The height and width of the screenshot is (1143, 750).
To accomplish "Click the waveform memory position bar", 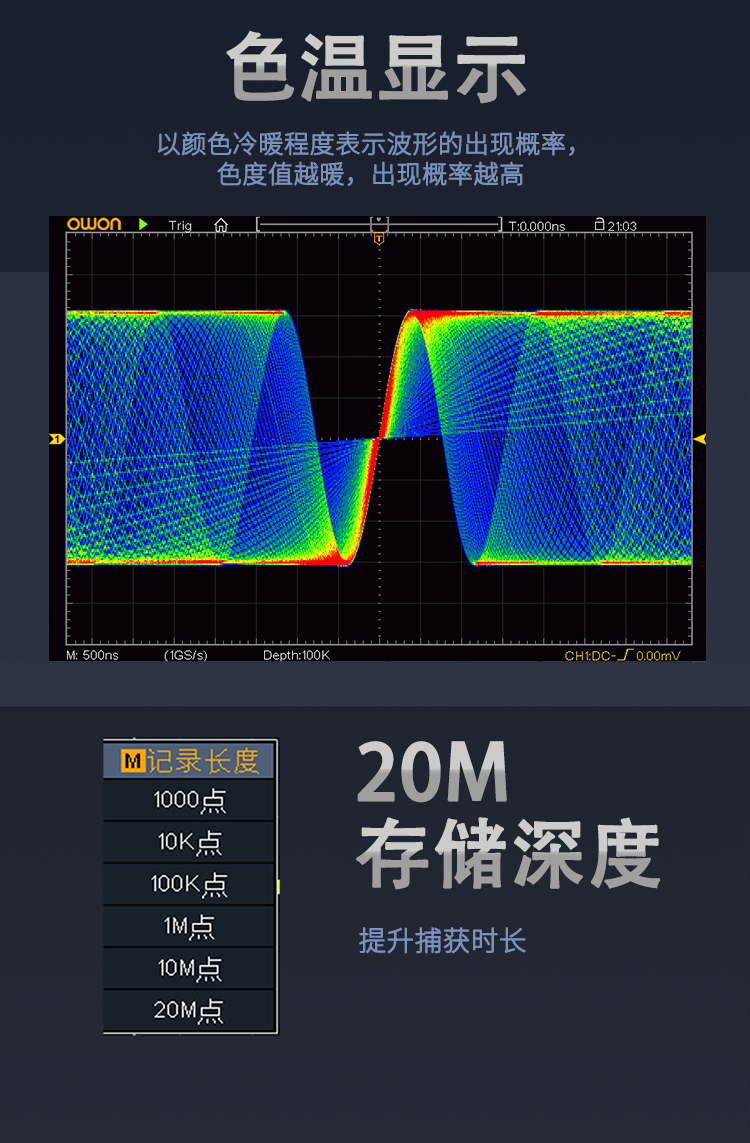I will 379,225.
